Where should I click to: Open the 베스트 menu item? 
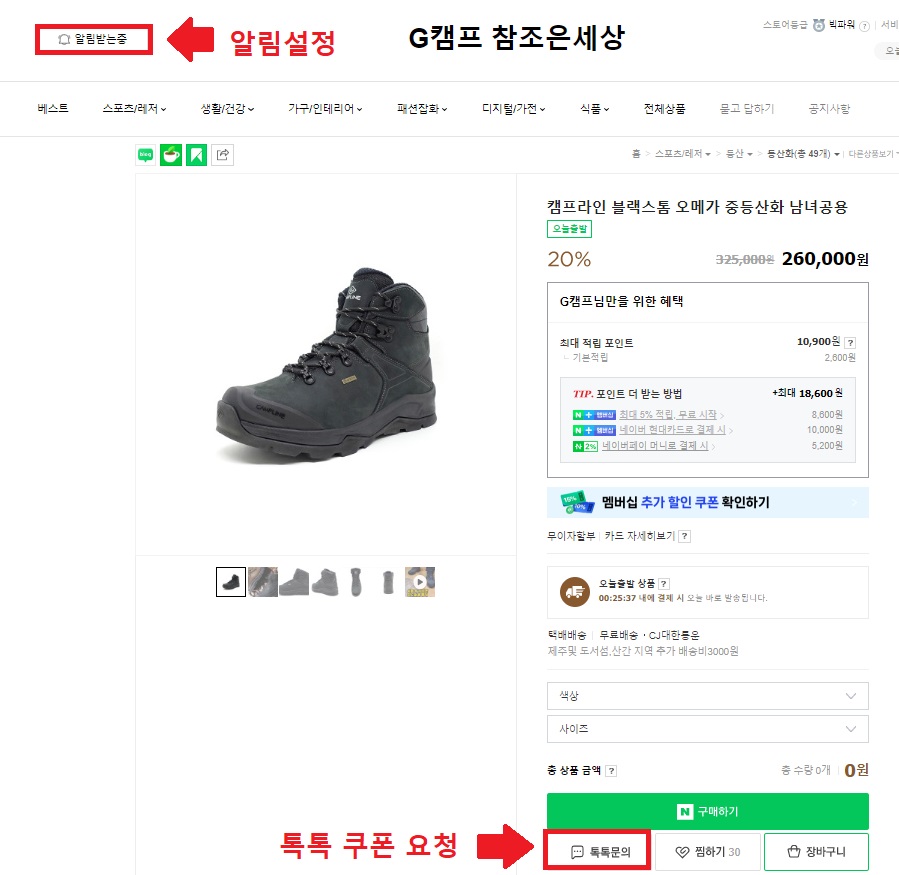[53, 109]
